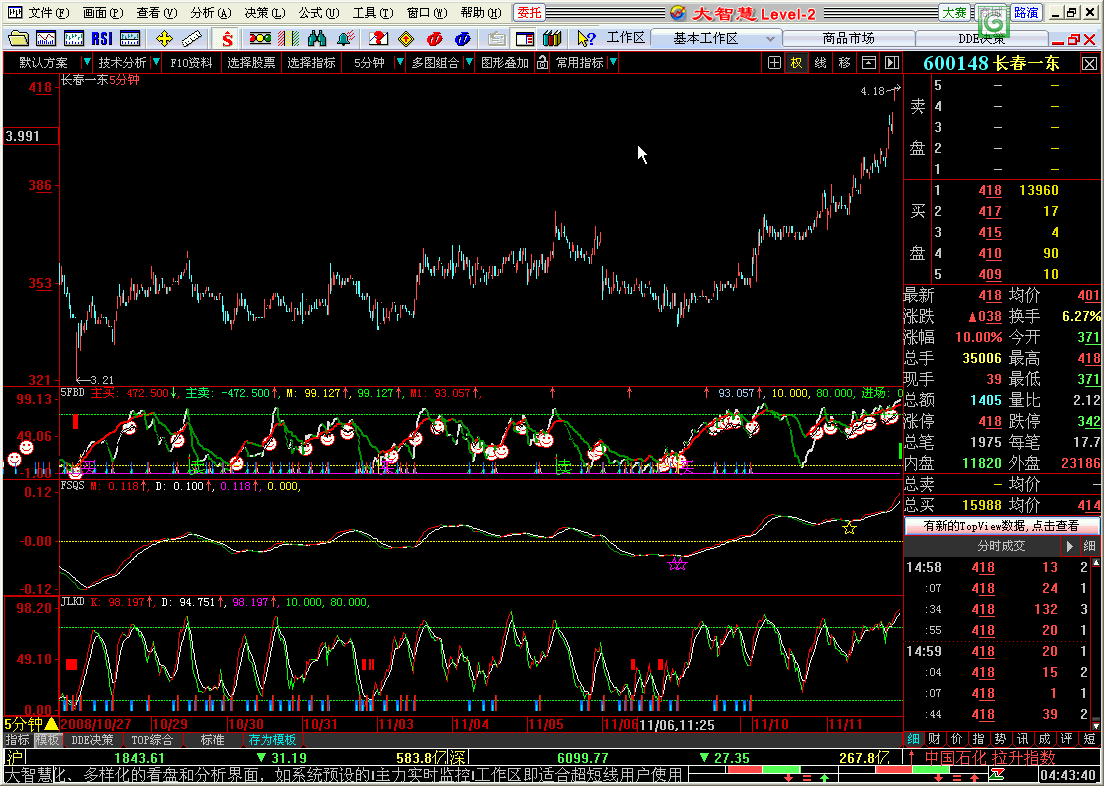Click the striped red-green bars icon

[x=288, y=38]
